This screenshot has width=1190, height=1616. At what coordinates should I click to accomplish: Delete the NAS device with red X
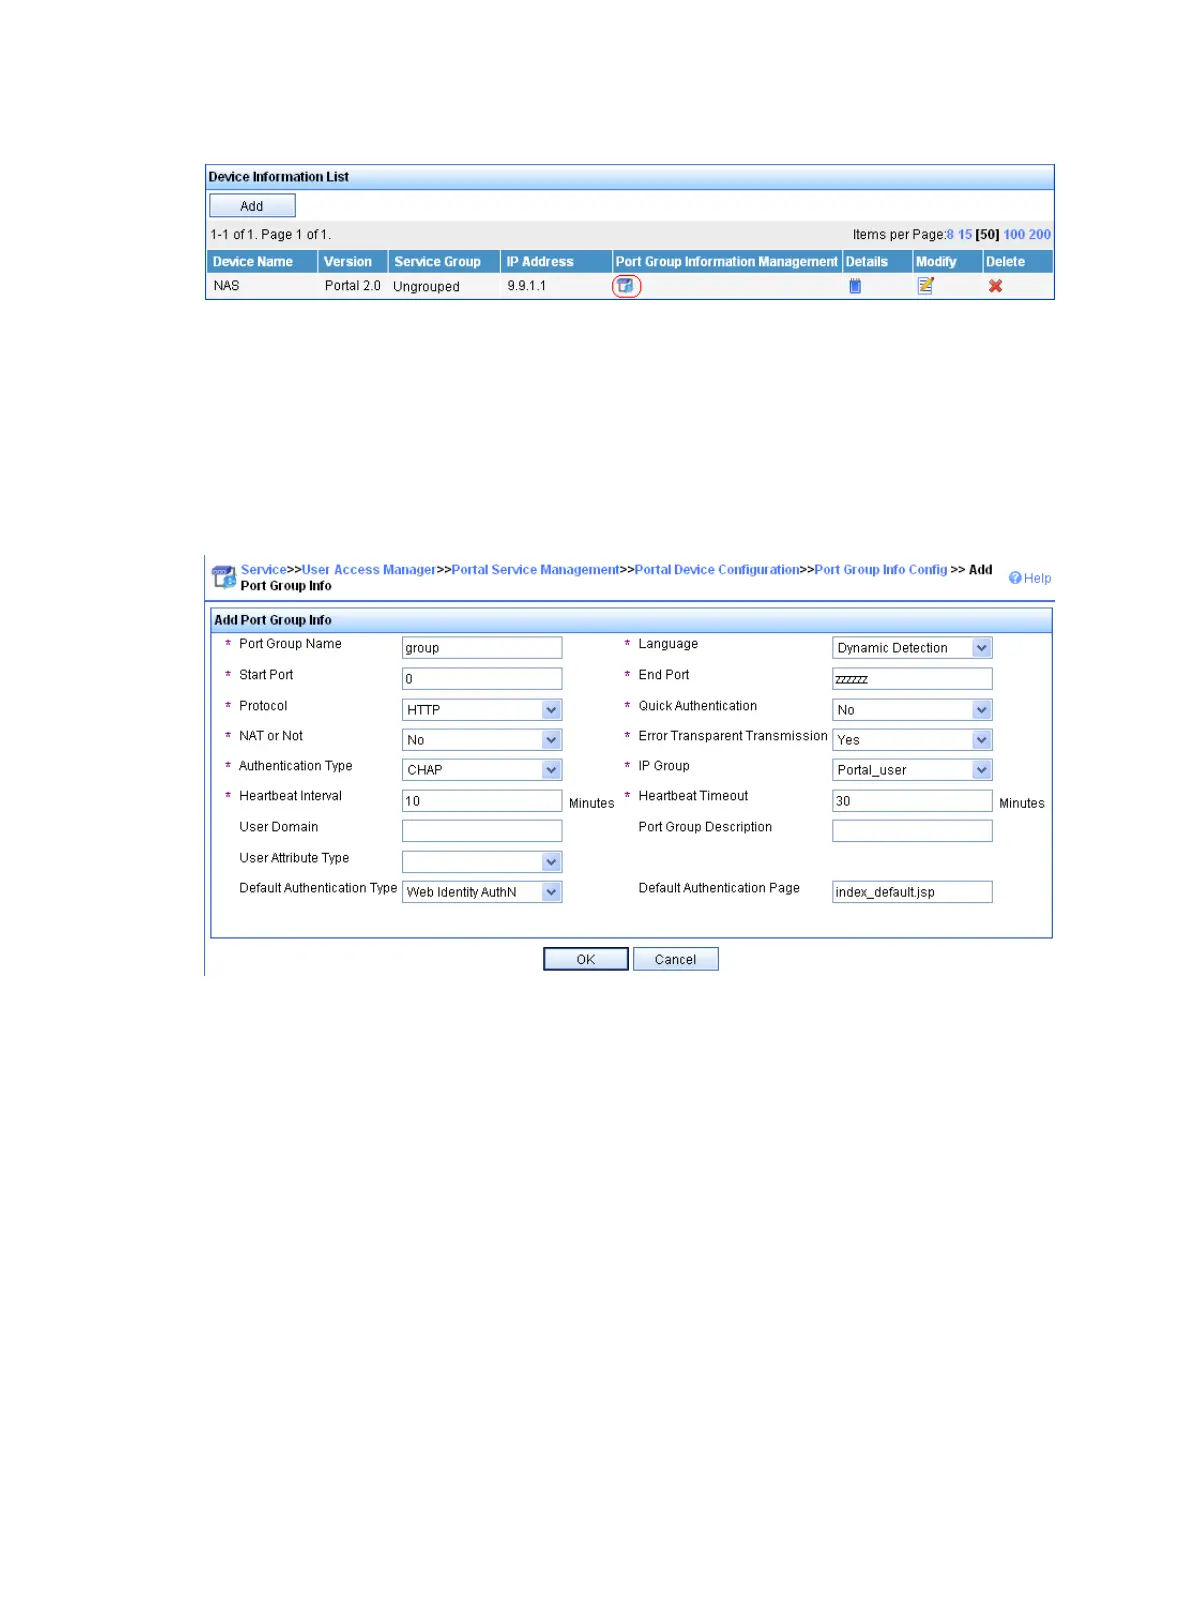tap(996, 286)
